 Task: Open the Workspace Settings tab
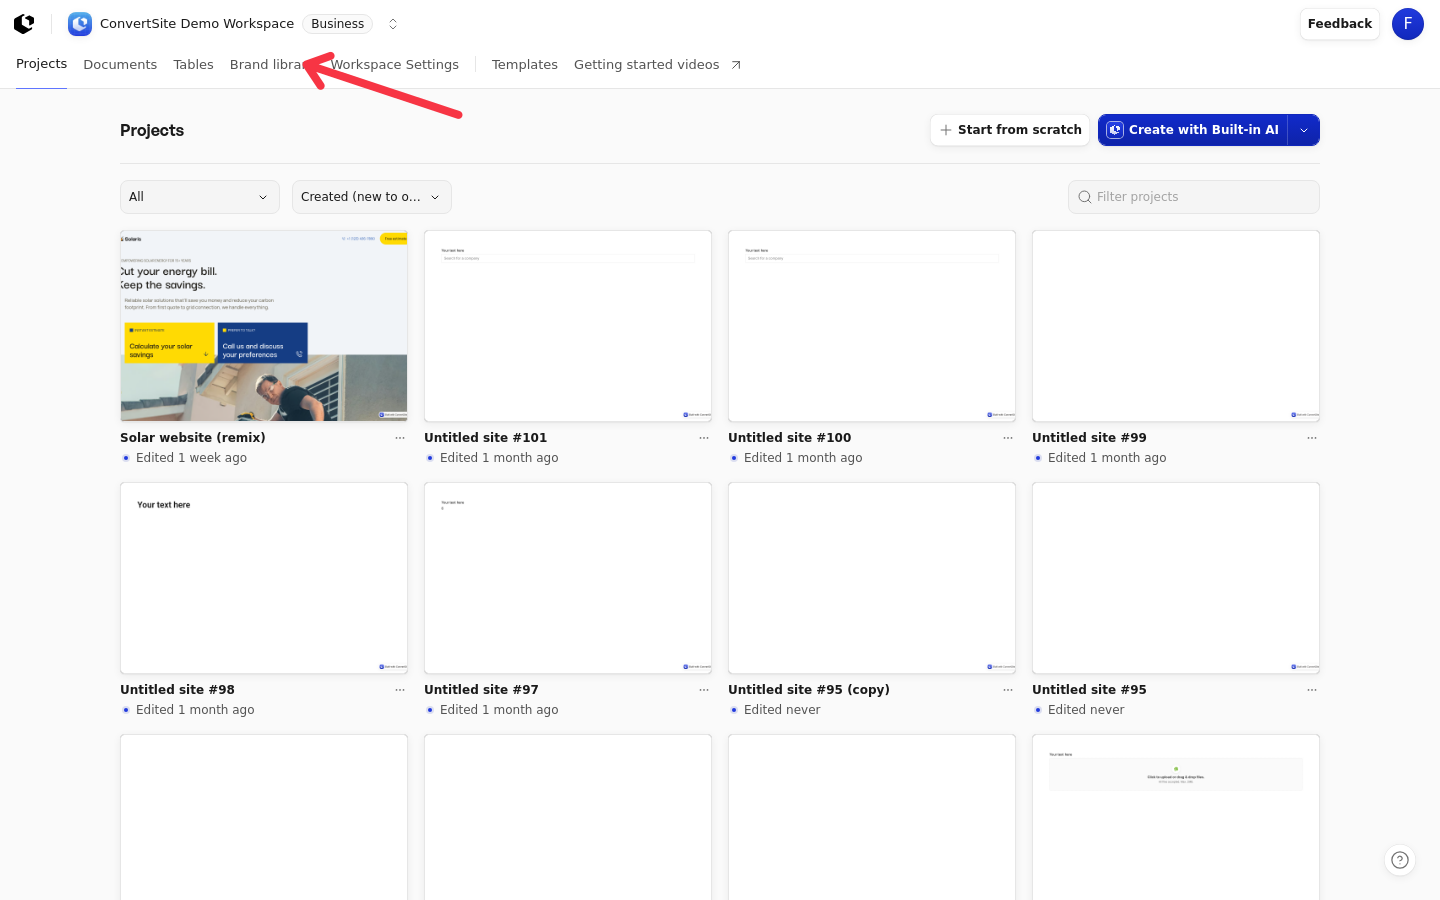(x=395, y=65)
